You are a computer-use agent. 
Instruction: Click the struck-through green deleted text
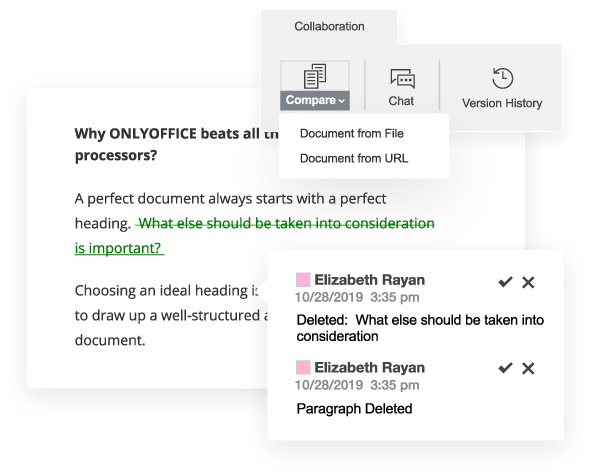[x=287, y=223]
